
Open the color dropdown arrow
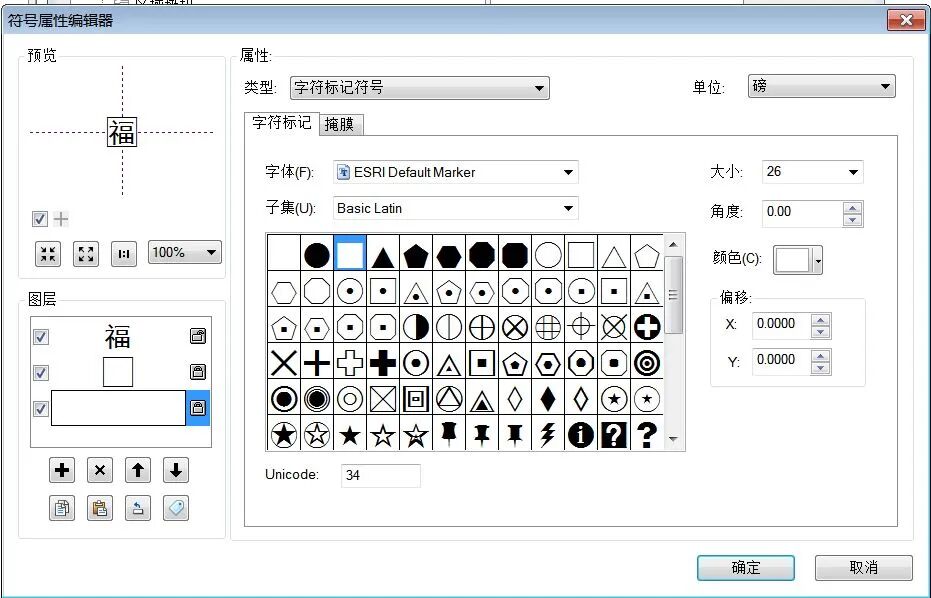click(x=818, y=261)
